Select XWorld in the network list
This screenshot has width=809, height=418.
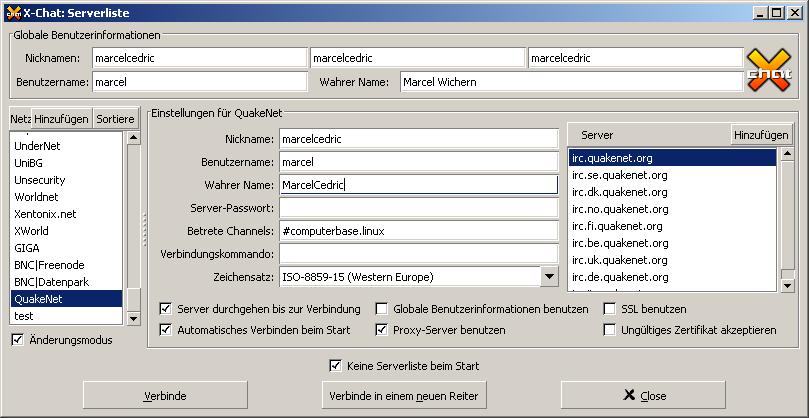click(x=67, y=231)
